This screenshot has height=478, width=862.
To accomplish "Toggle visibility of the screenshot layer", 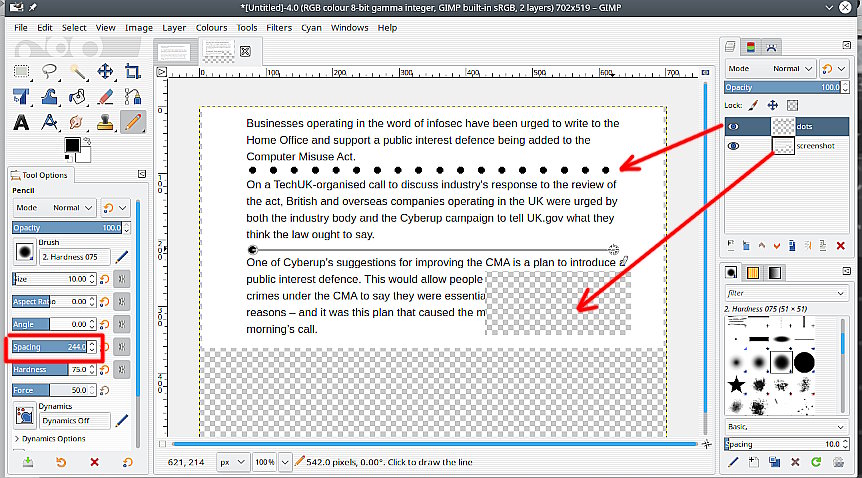I will point(733,146).
